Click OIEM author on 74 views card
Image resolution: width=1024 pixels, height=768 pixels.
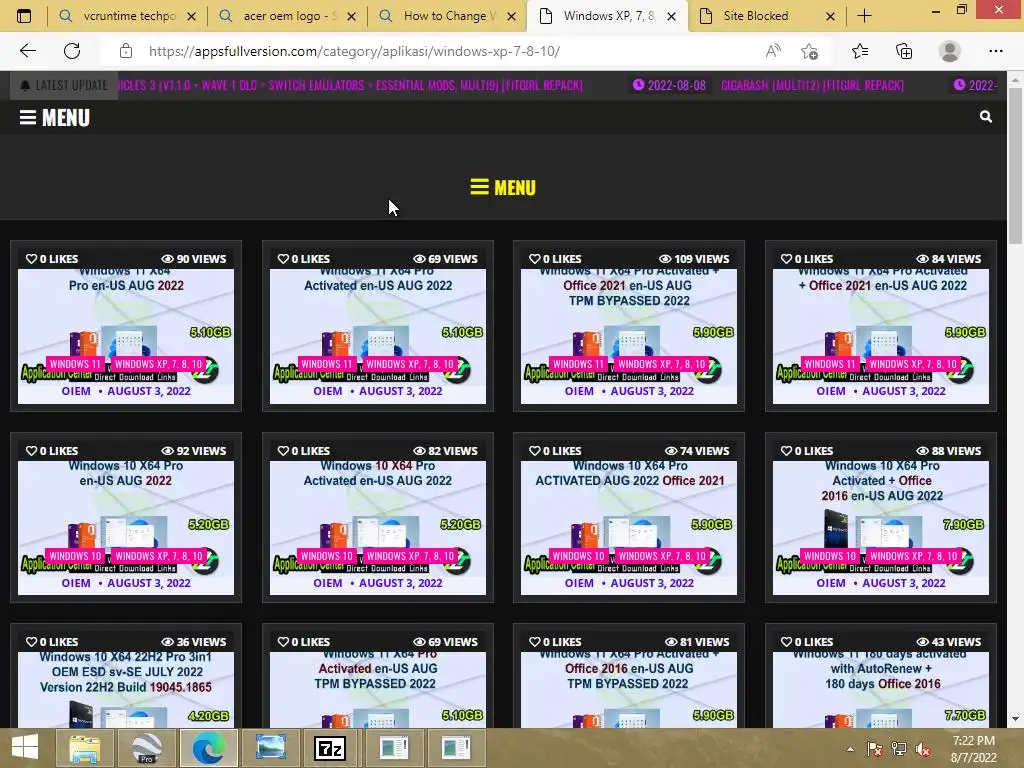pyautogui.click(x=579, y=583)
